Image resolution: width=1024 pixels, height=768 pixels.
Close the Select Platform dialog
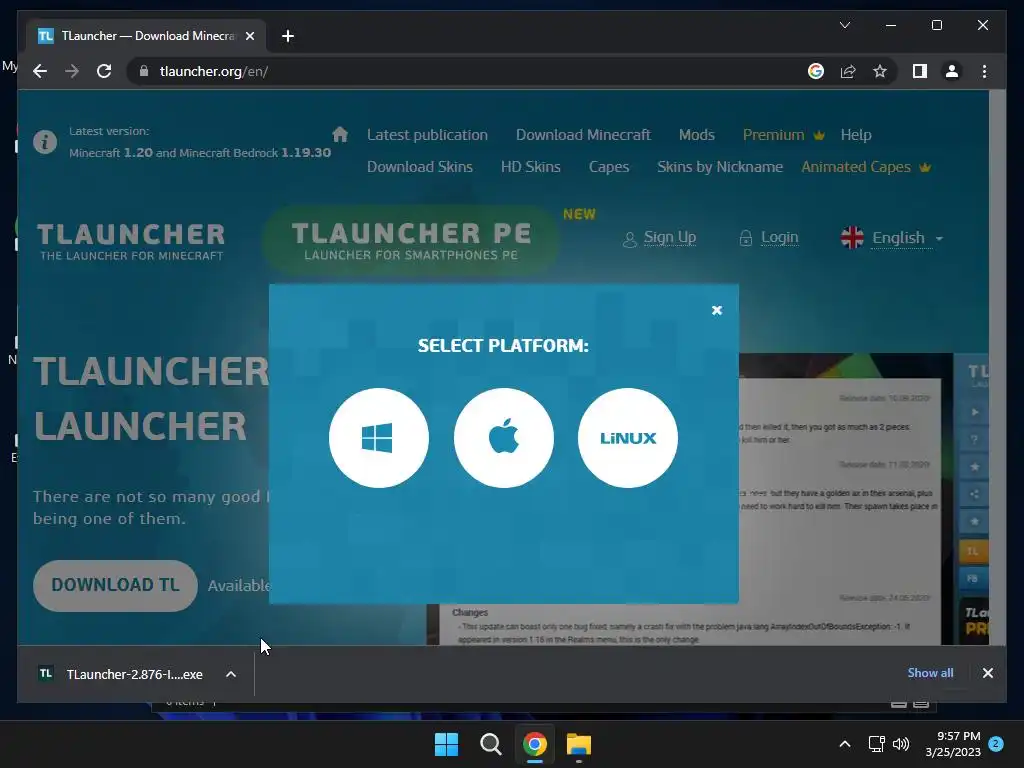coord(716,310)
